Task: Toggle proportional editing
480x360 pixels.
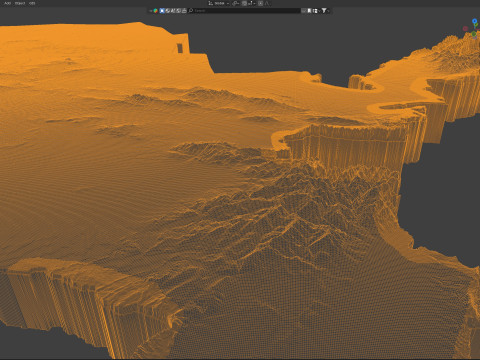Action: (x=260, y=3)
